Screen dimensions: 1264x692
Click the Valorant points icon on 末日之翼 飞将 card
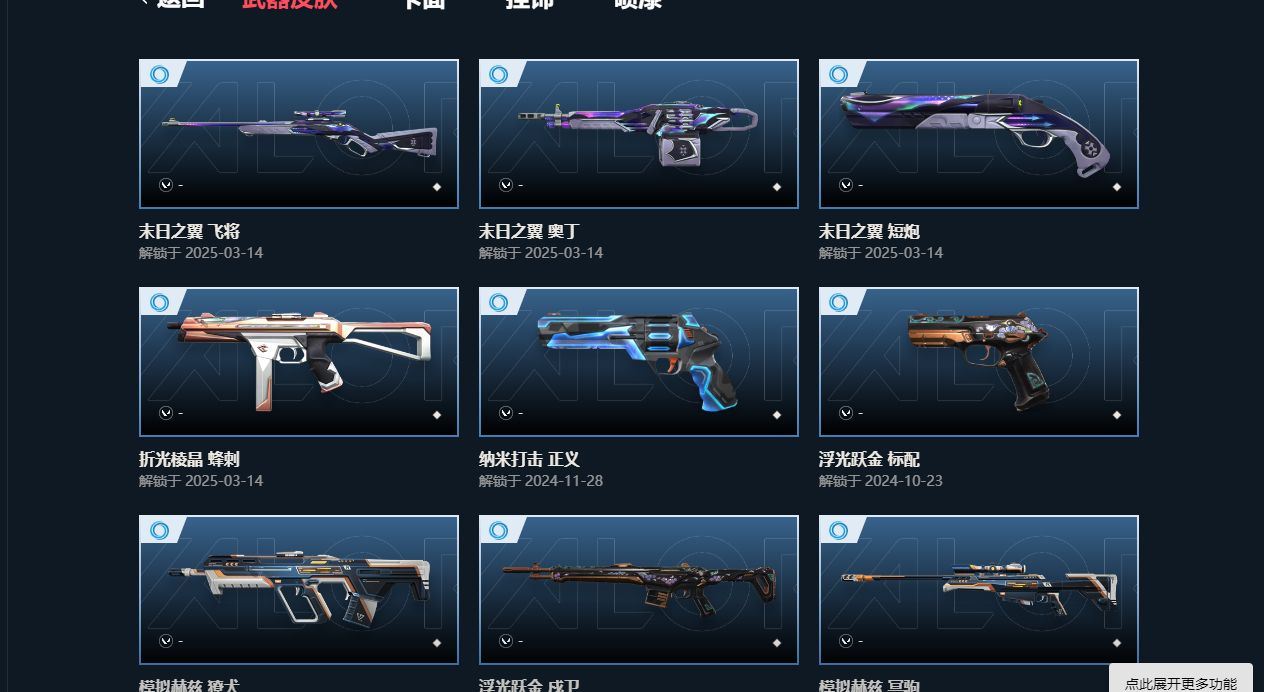pyautogui.click(x=166, y=185)
